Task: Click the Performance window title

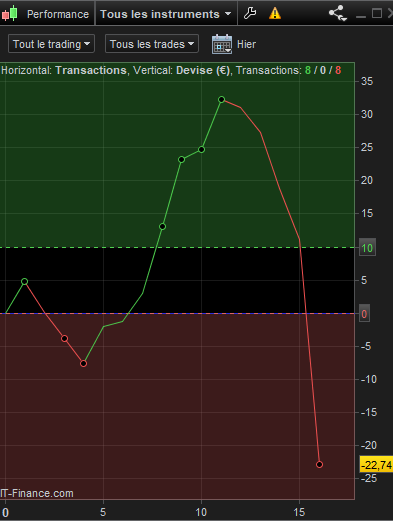Action: (x=58, y=14)
